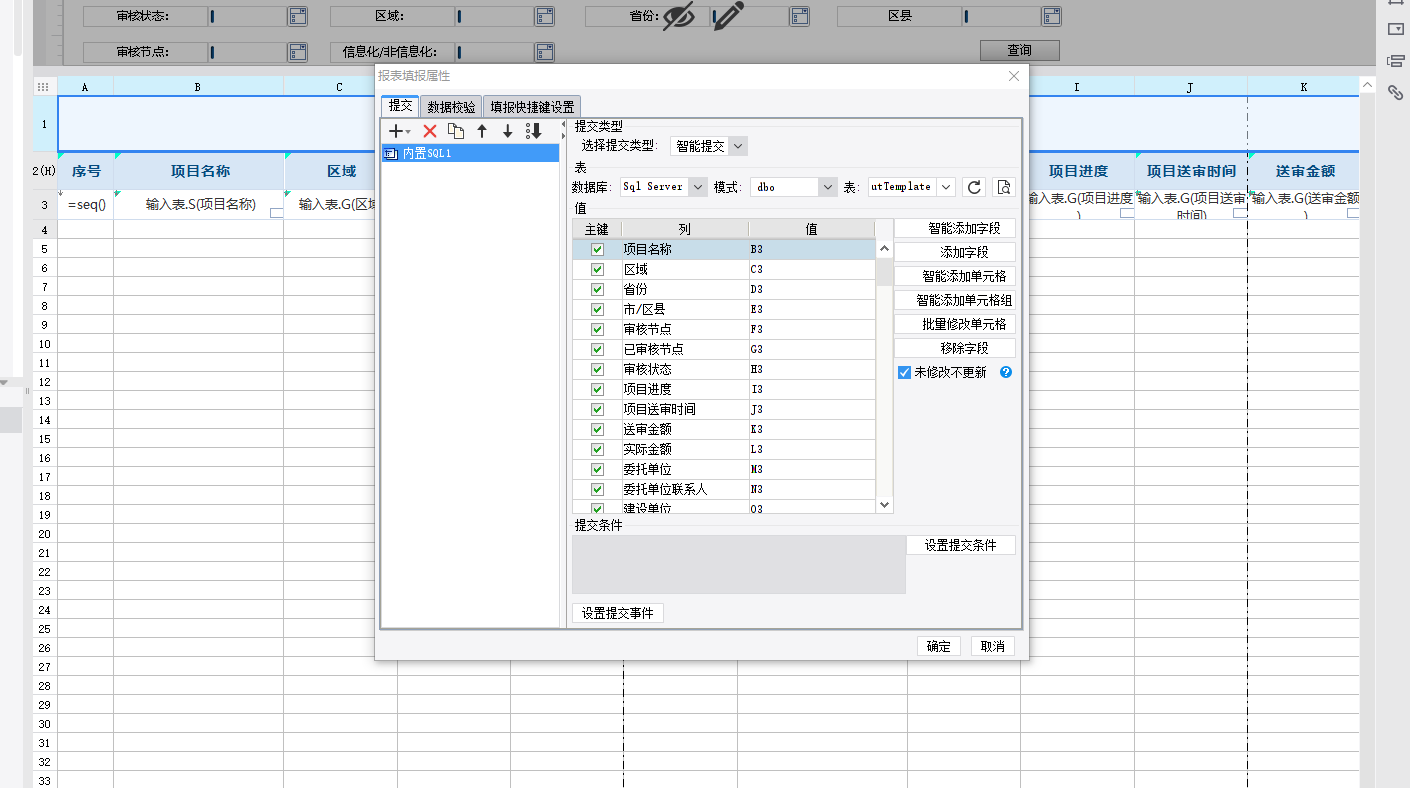
Task: Switch to the 数据校验 tab
Action: pyautogui.click(x=451, y=106)
